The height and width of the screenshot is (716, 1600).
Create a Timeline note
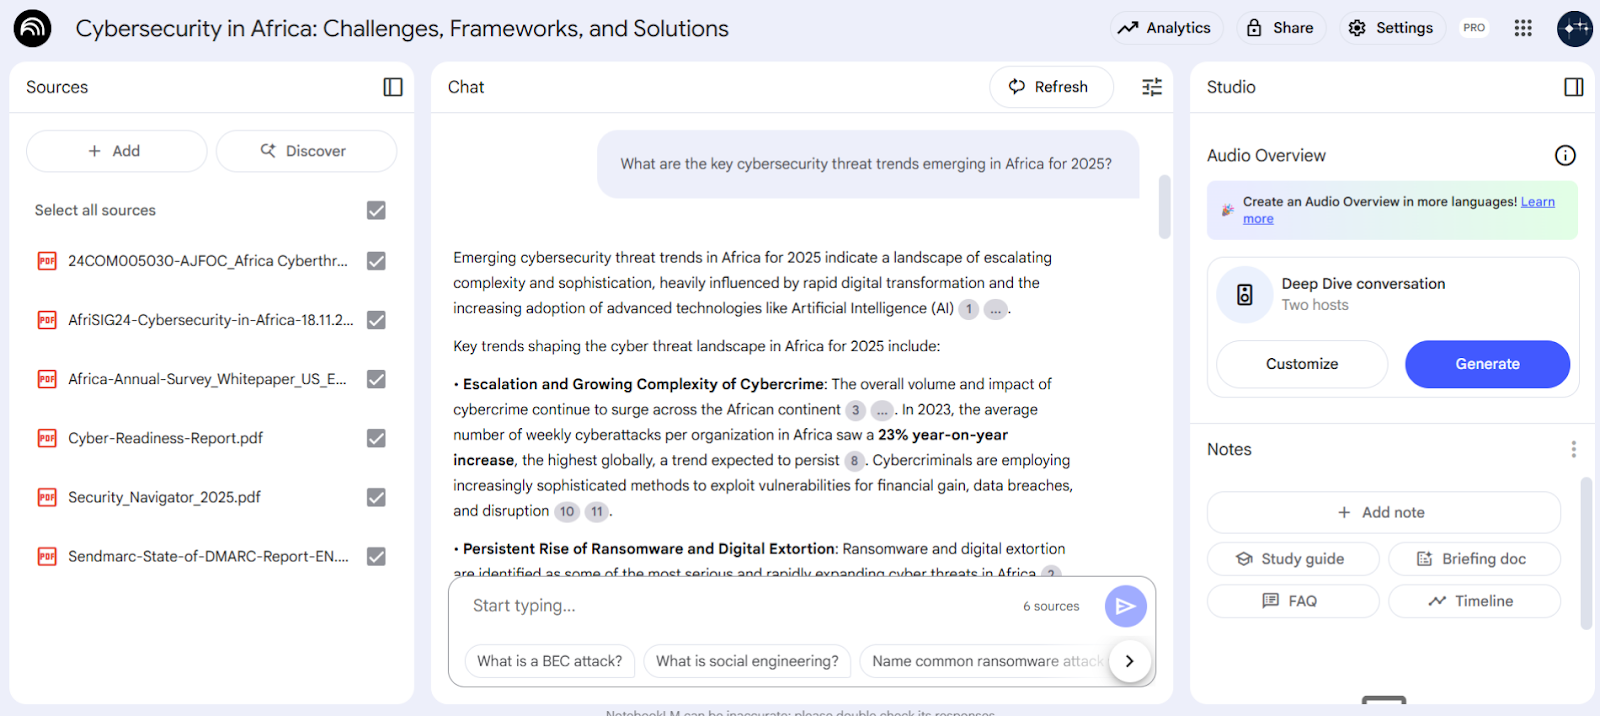tap(1474, 601)
